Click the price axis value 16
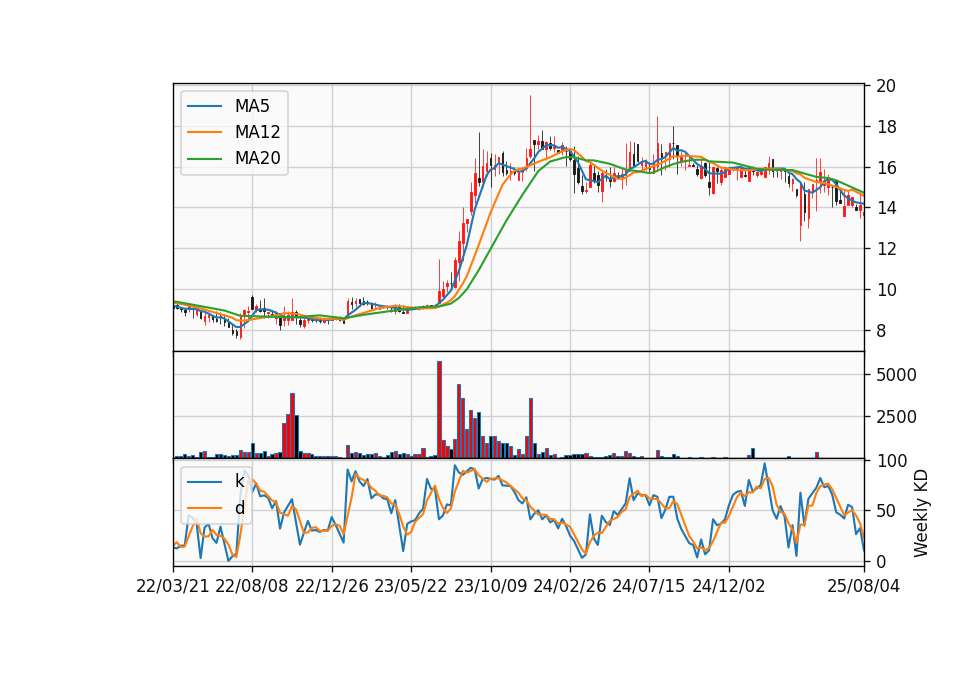Screen dimensions: 960x690 (x=886, y=168)
